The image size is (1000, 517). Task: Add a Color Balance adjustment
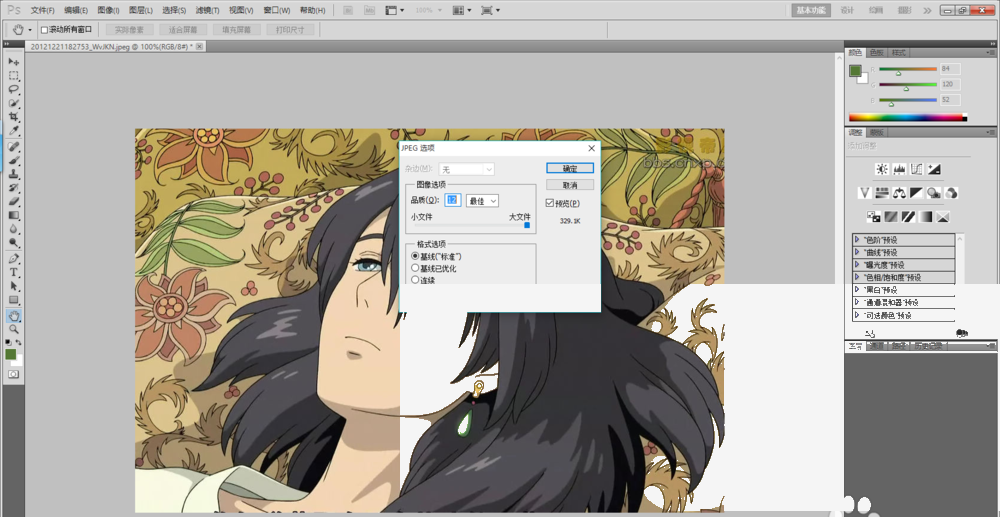point(899,193)
